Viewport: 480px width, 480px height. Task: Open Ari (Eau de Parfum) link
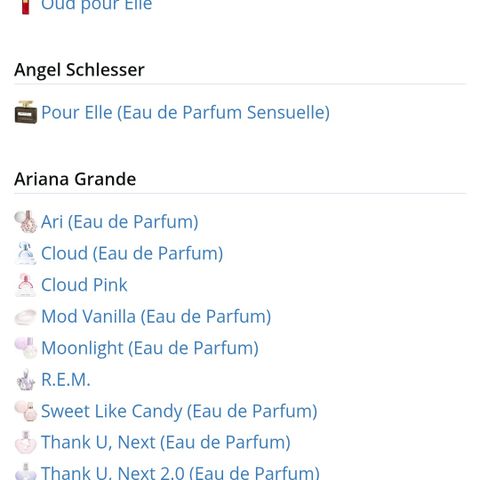point(120,222)
